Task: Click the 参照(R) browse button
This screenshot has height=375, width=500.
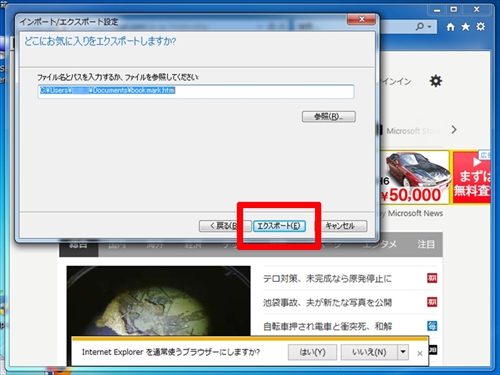Action: (329, 117)
